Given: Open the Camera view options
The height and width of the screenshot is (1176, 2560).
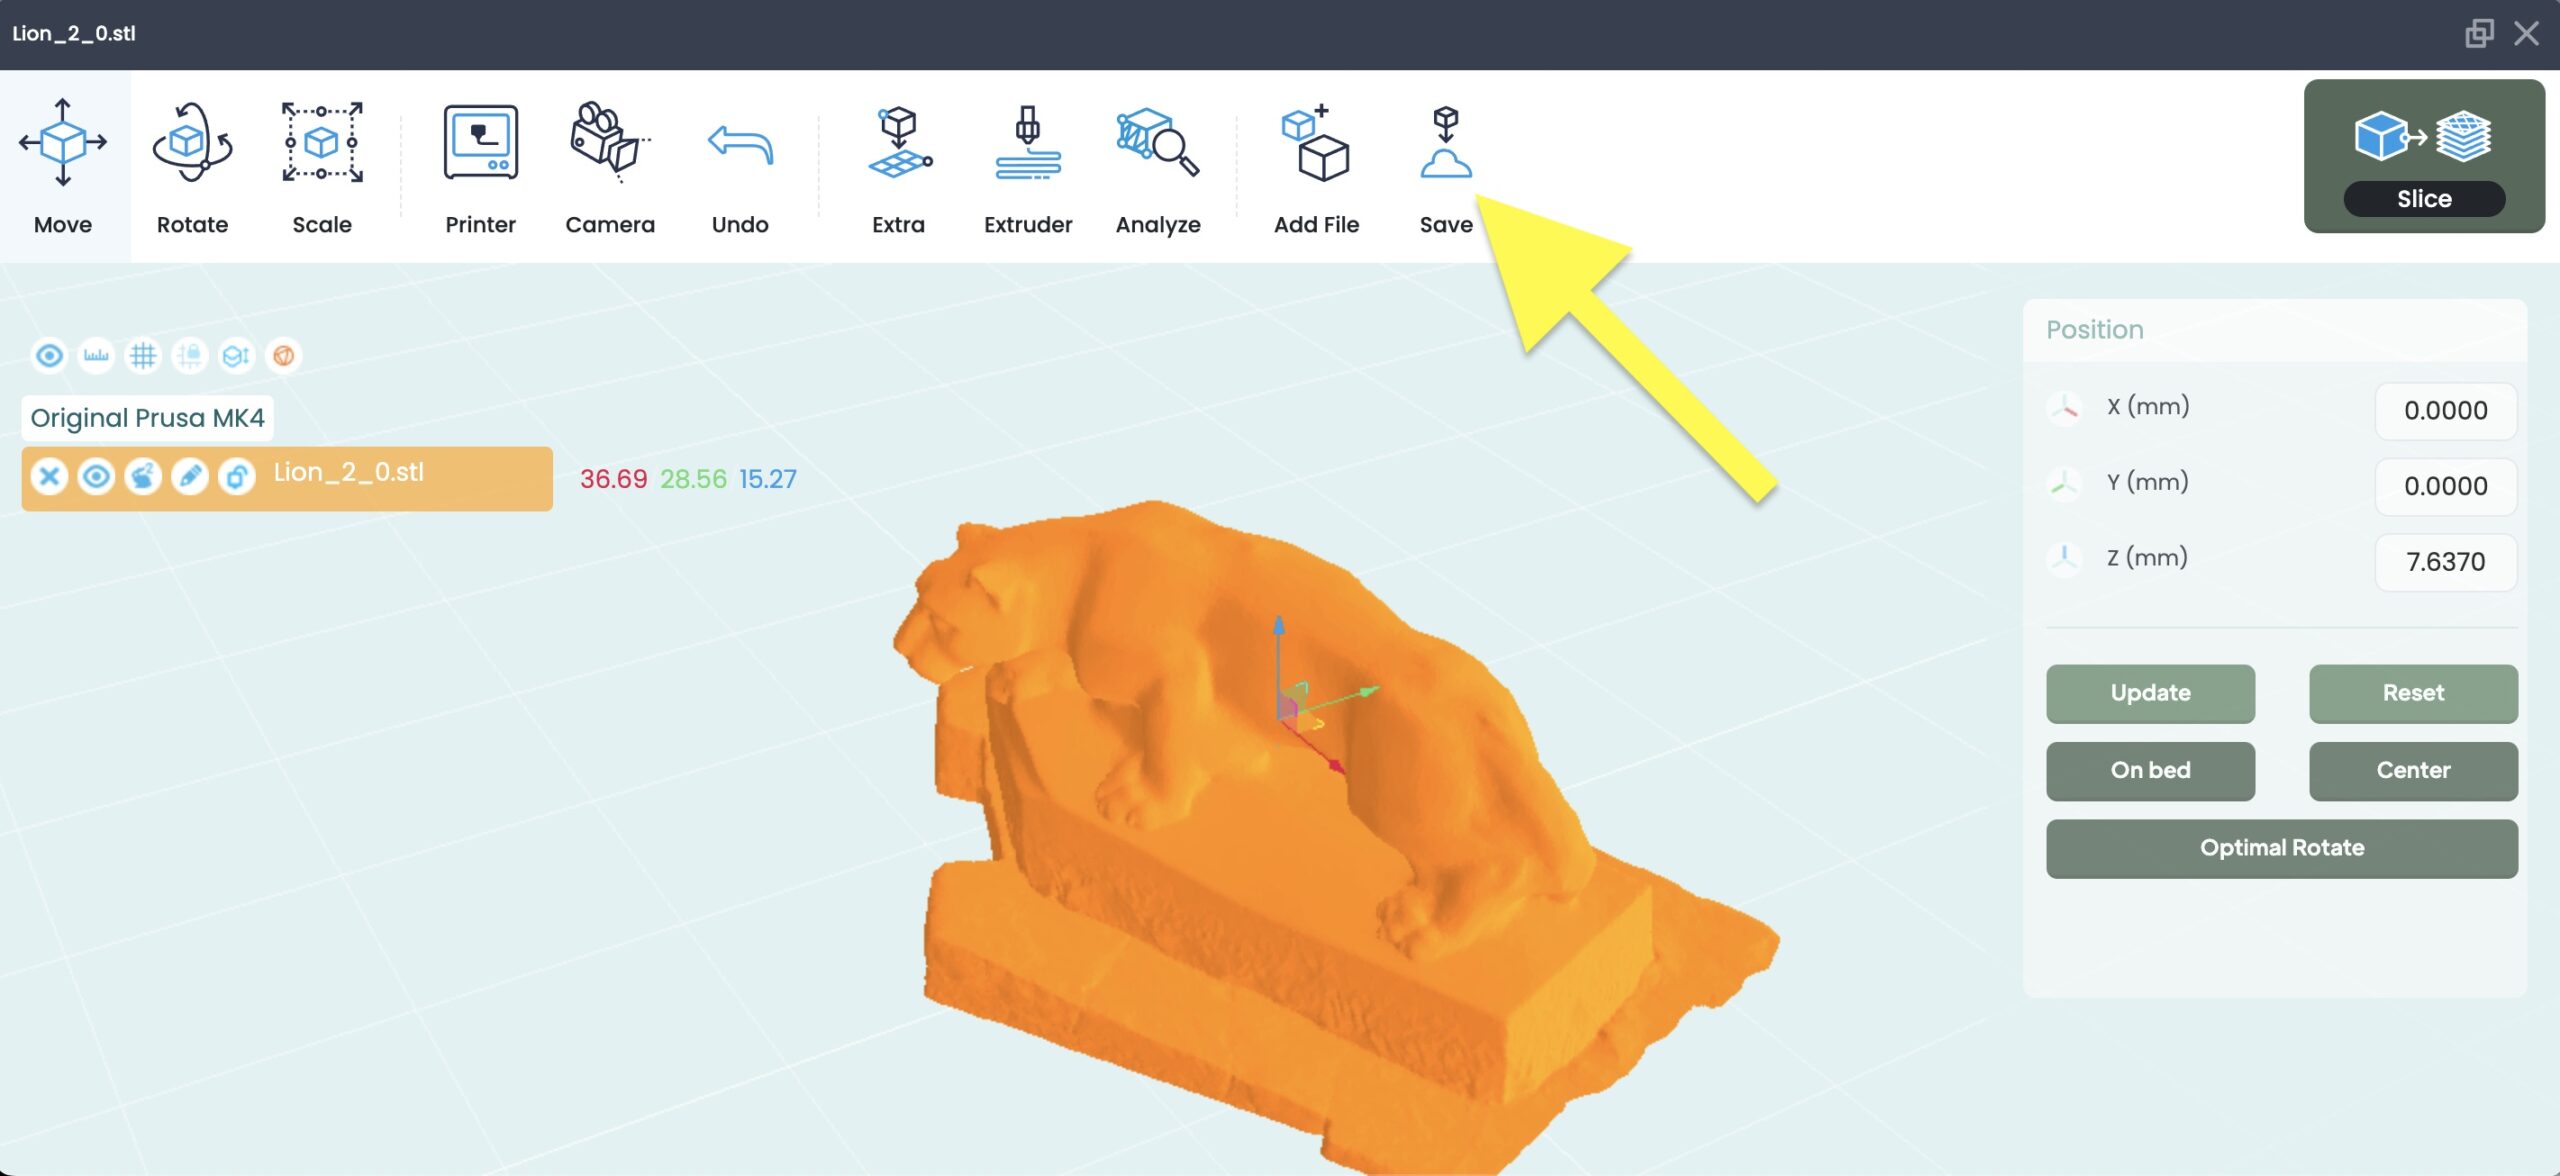Looking at the screenshot, I should (610, 166).
